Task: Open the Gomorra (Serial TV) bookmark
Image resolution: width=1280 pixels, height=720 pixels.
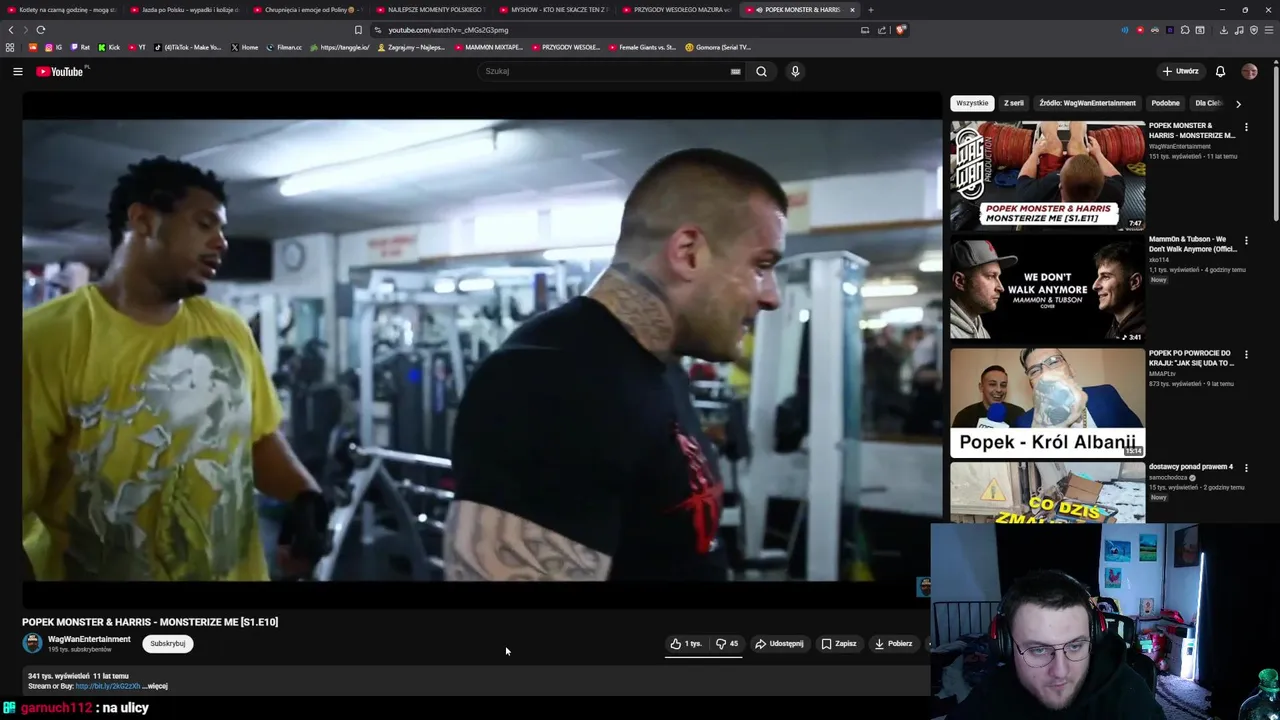Action: pos(718,47)
